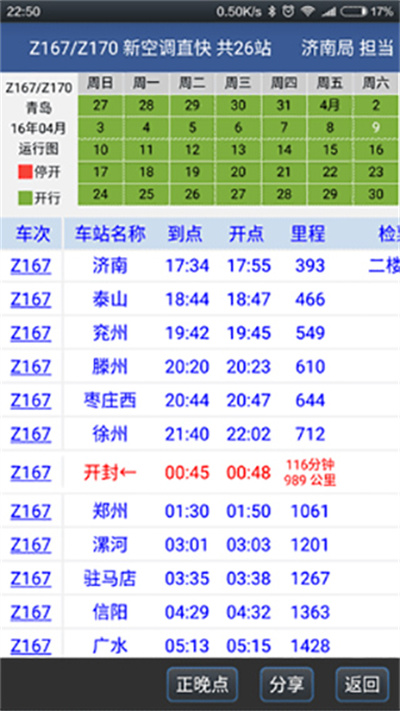Click red 116分钟 989公里 info
This screenshot has width=400, height=711.
click(310, 473)
